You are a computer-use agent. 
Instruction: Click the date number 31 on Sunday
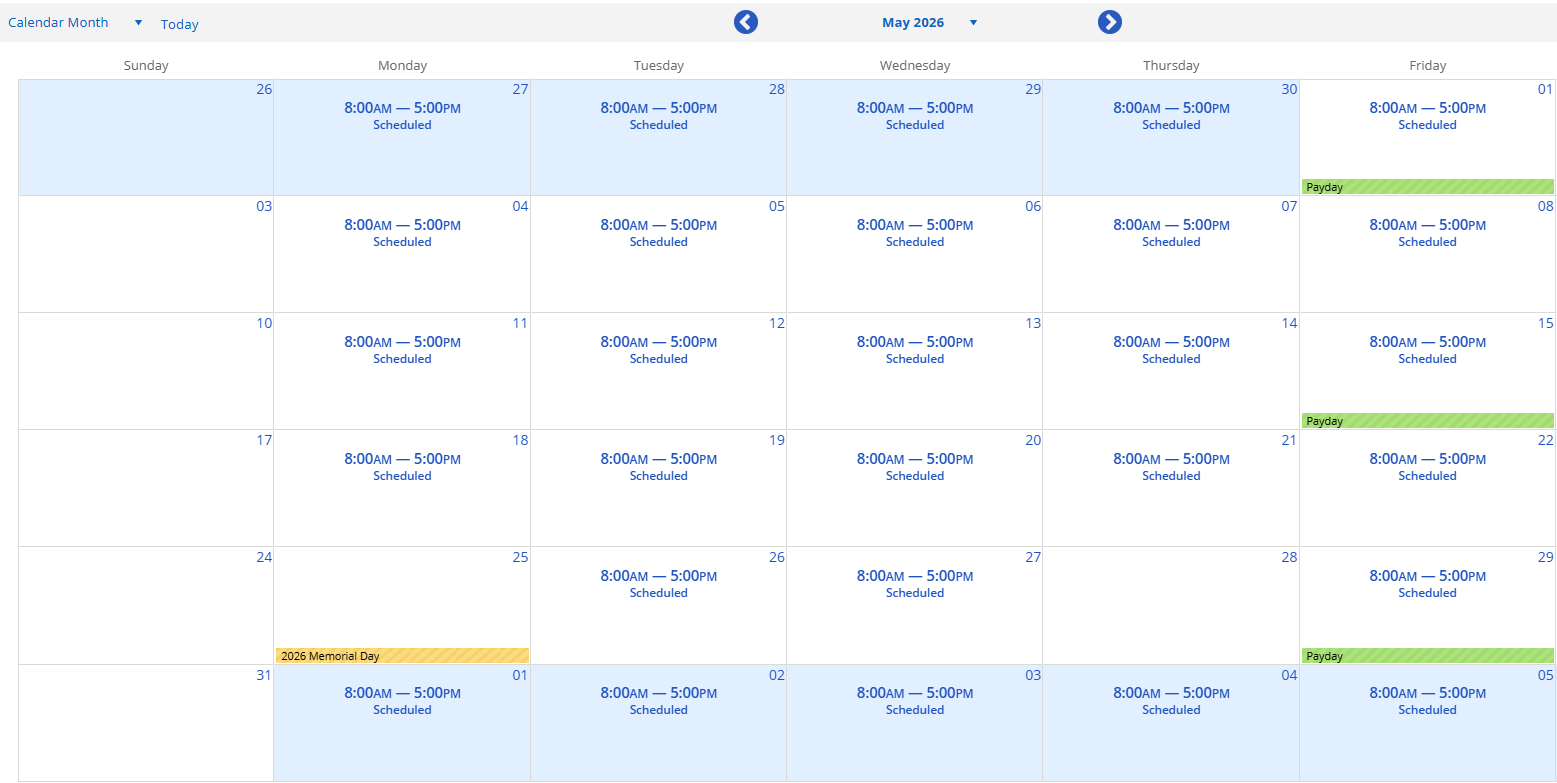point(264,675)
